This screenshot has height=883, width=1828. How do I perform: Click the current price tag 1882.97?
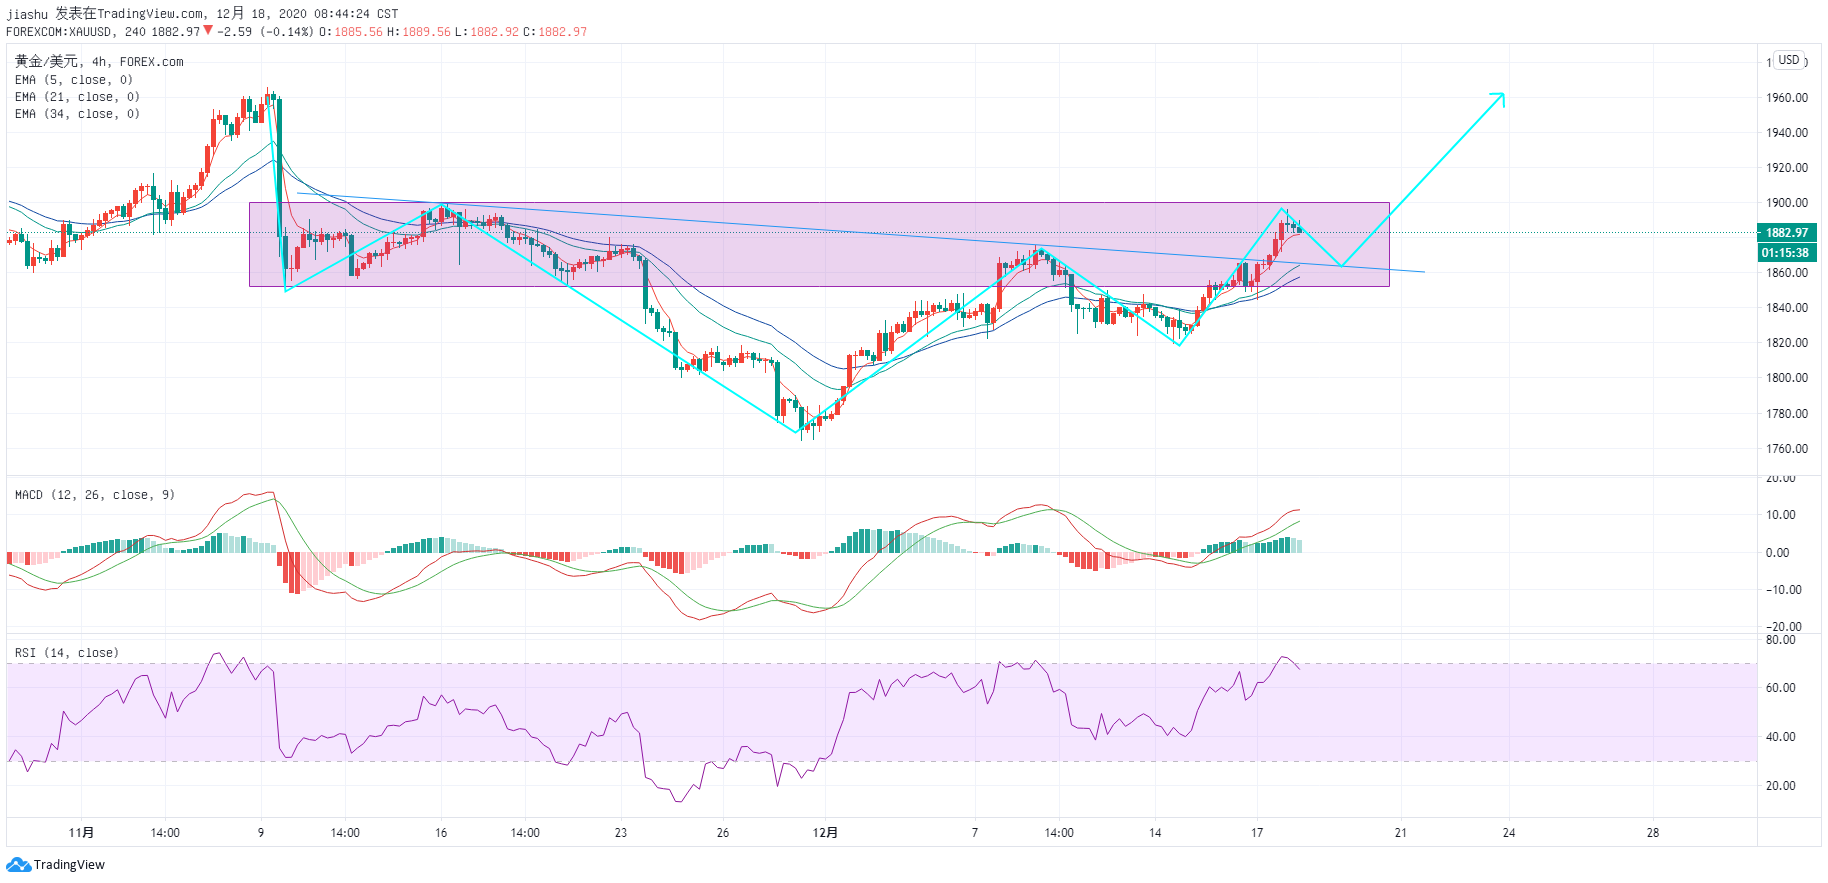point(1787,233)
